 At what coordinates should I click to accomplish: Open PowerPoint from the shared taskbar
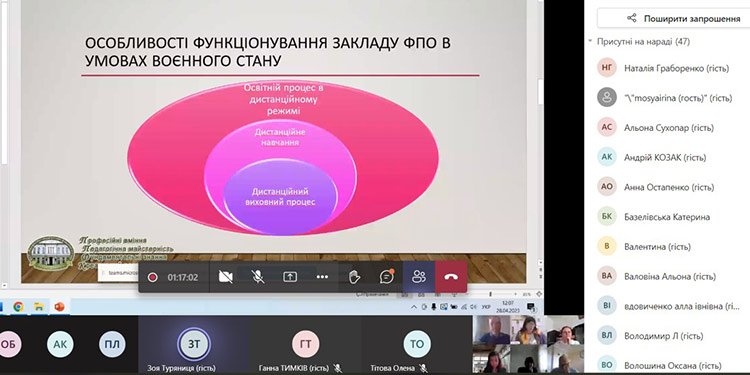tap(59, 307)
